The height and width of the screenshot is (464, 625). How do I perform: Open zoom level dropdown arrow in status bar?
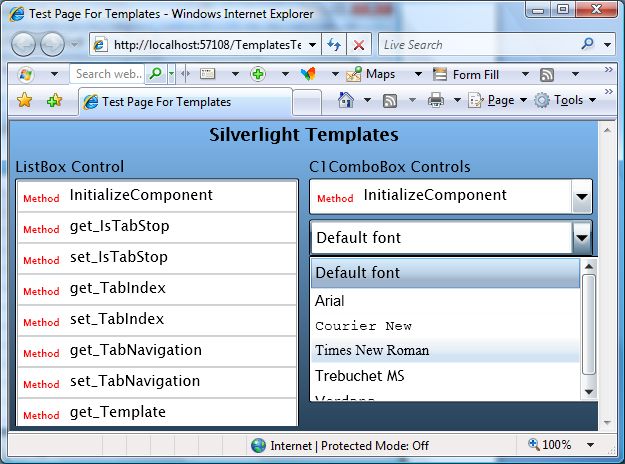click(x=591, y=445)
